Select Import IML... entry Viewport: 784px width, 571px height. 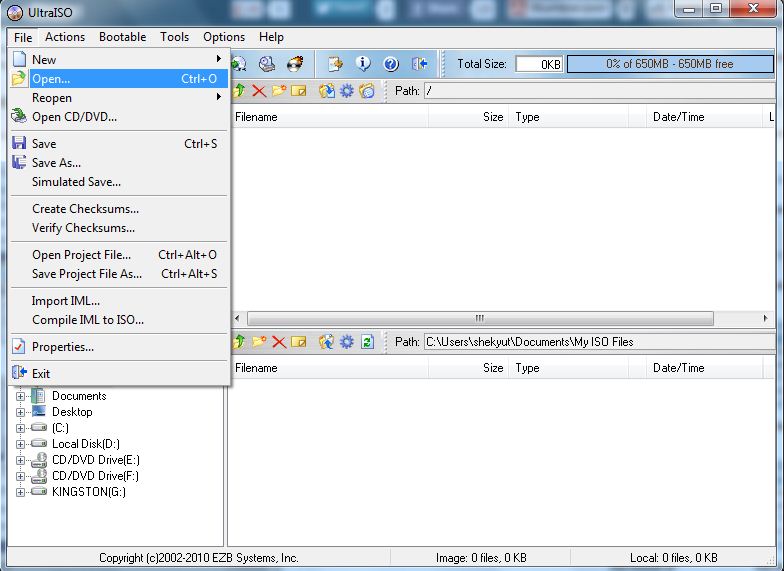click(x=119, y=300)
